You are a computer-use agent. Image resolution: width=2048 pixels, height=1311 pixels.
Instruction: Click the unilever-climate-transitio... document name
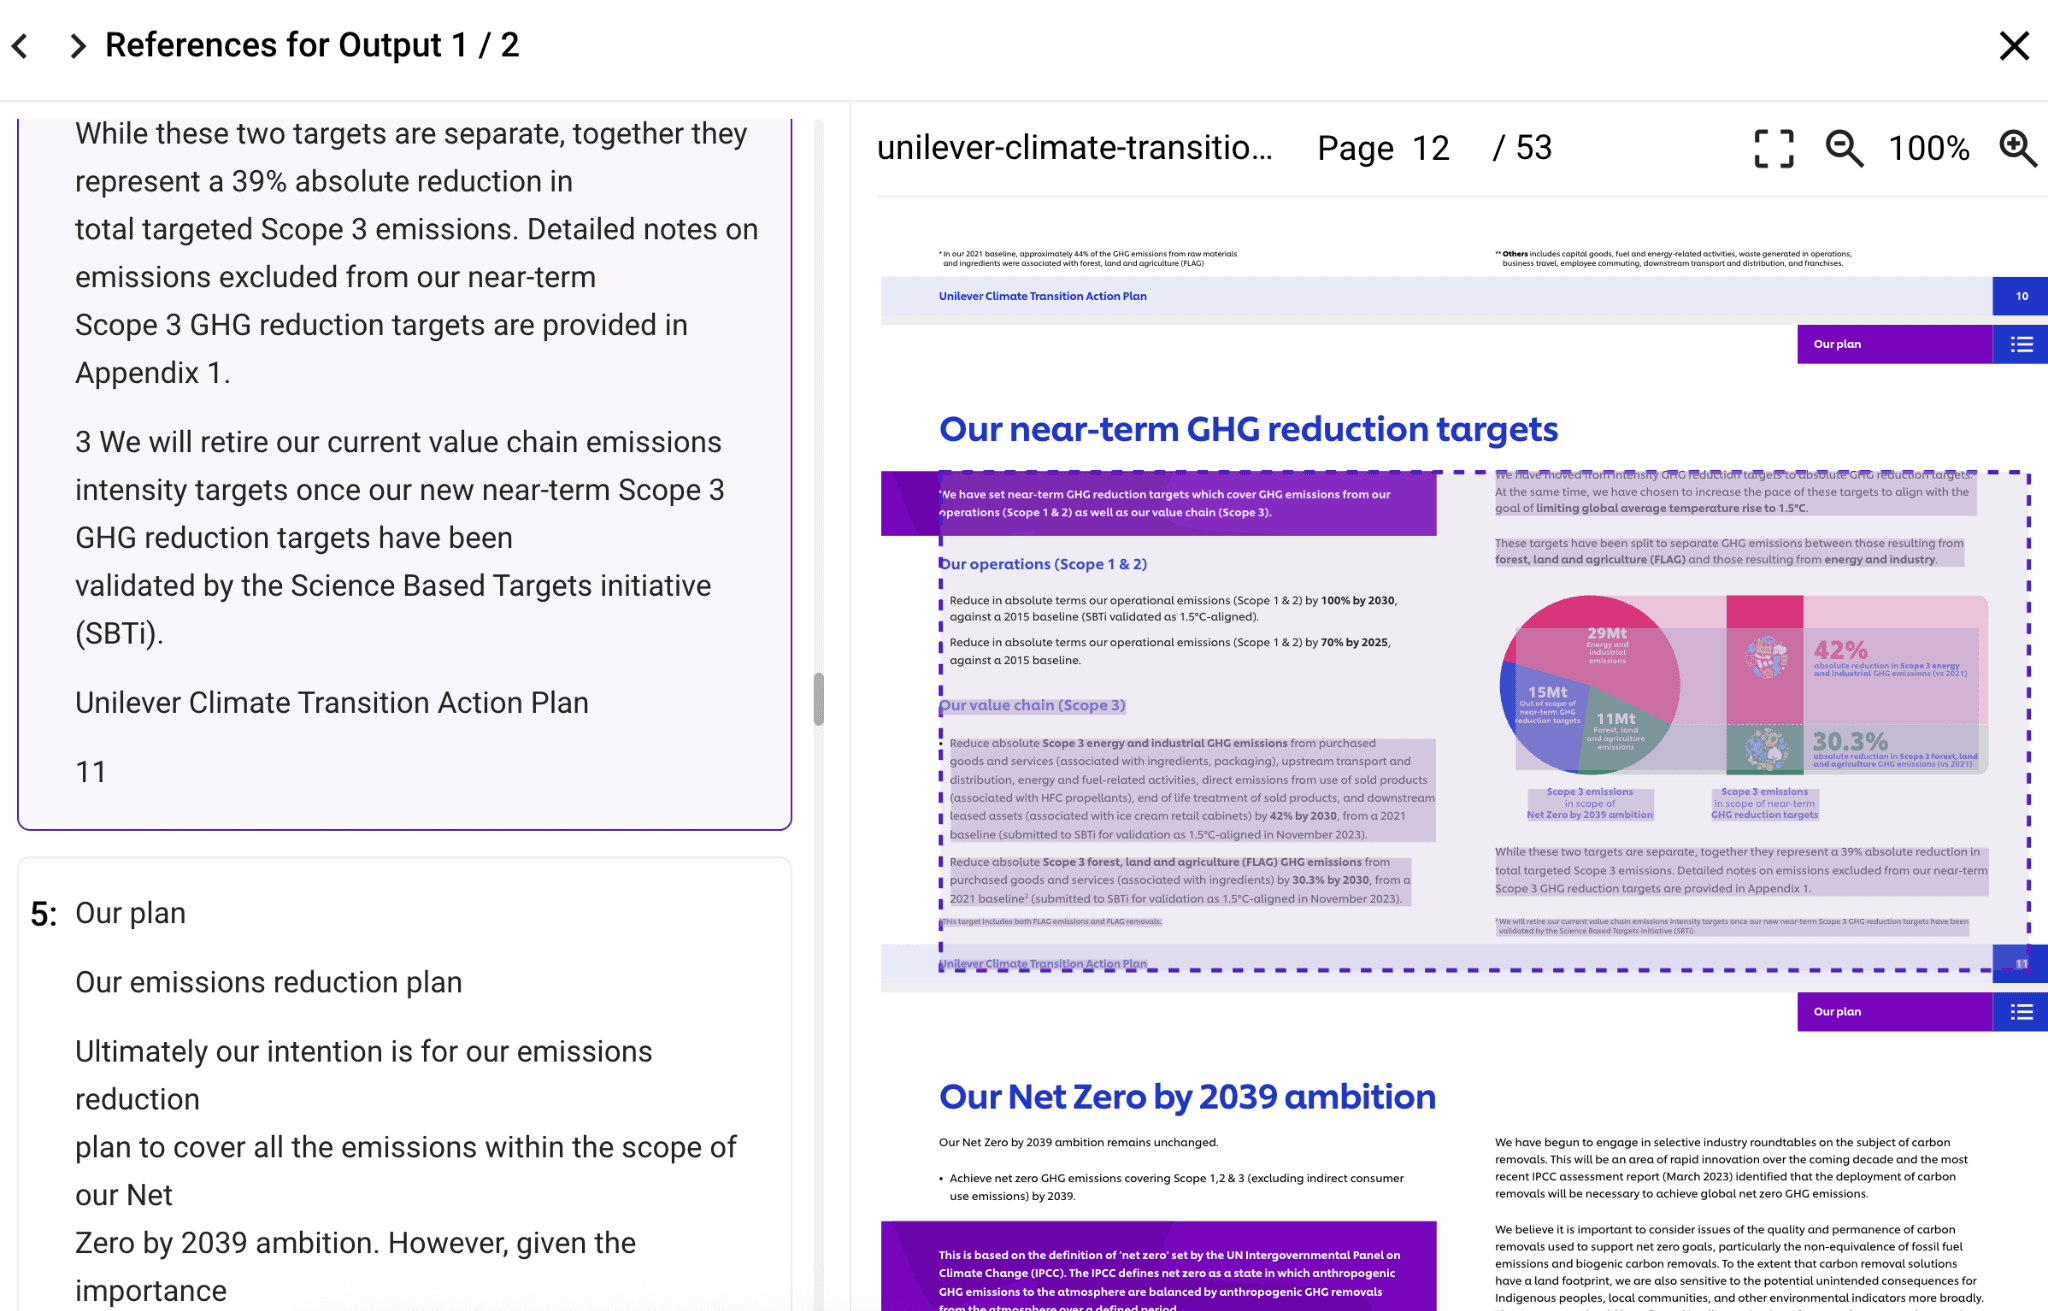tap(1075, 148)
